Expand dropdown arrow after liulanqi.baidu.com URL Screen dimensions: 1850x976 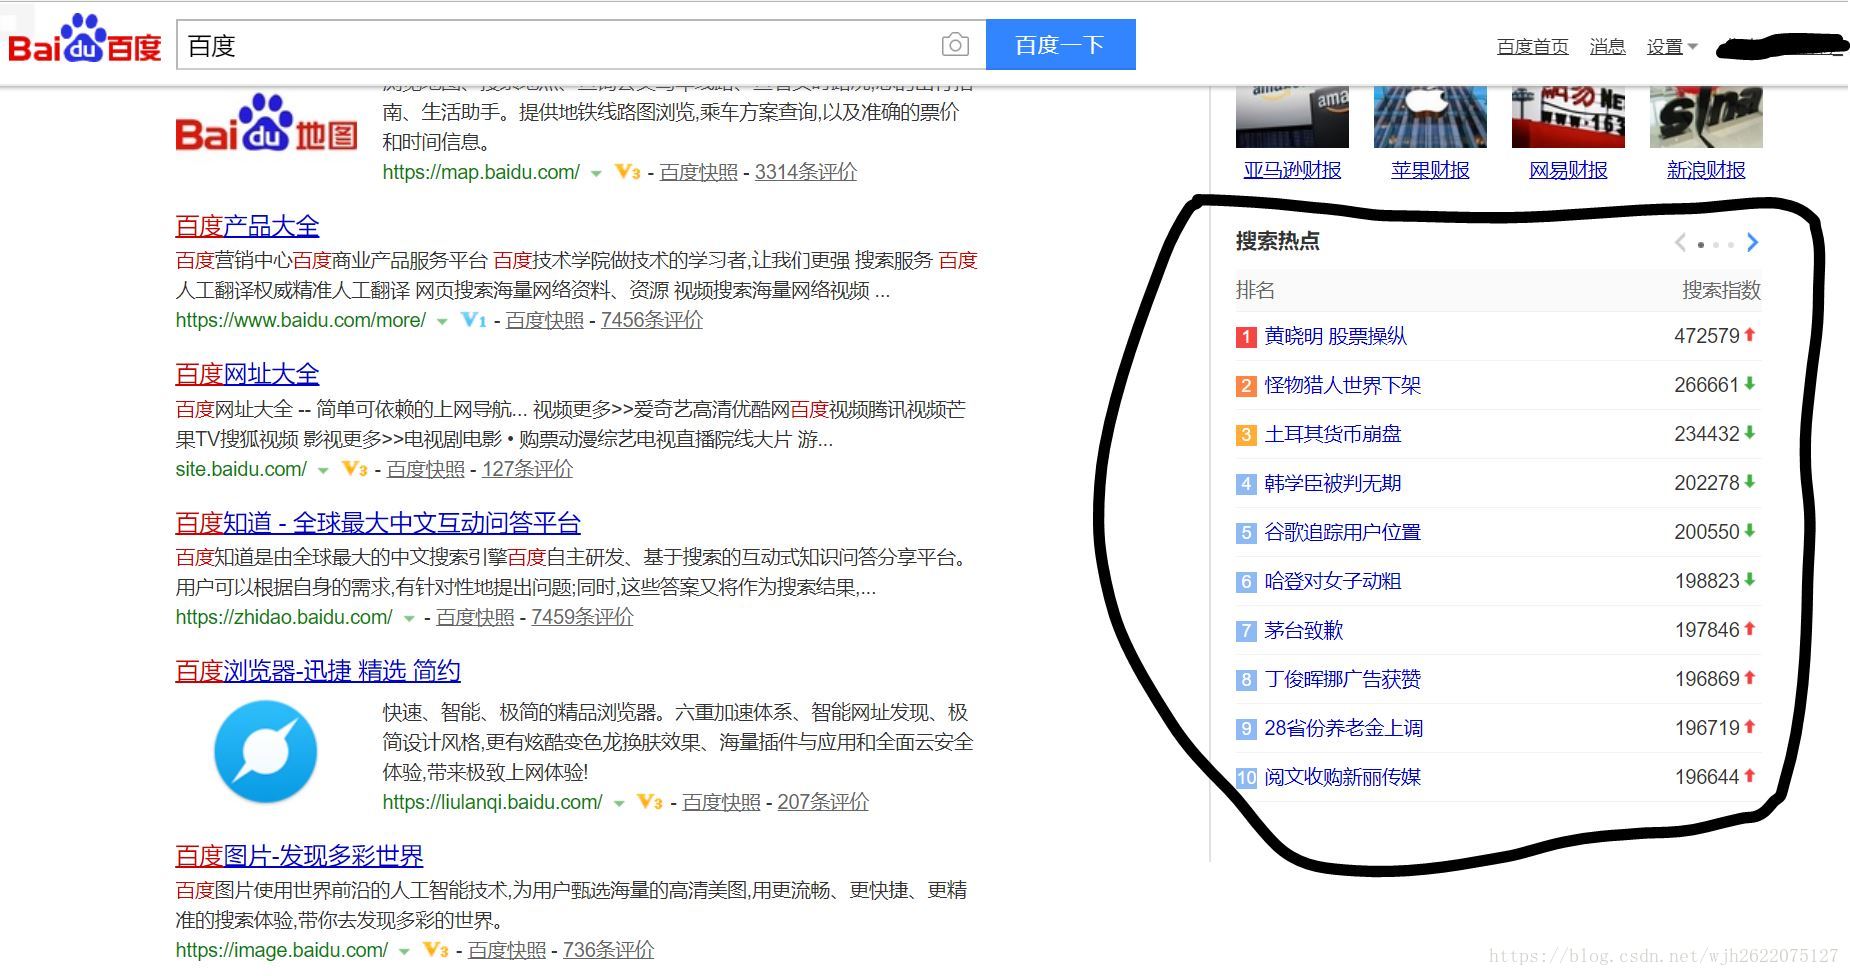coord(619,804)
